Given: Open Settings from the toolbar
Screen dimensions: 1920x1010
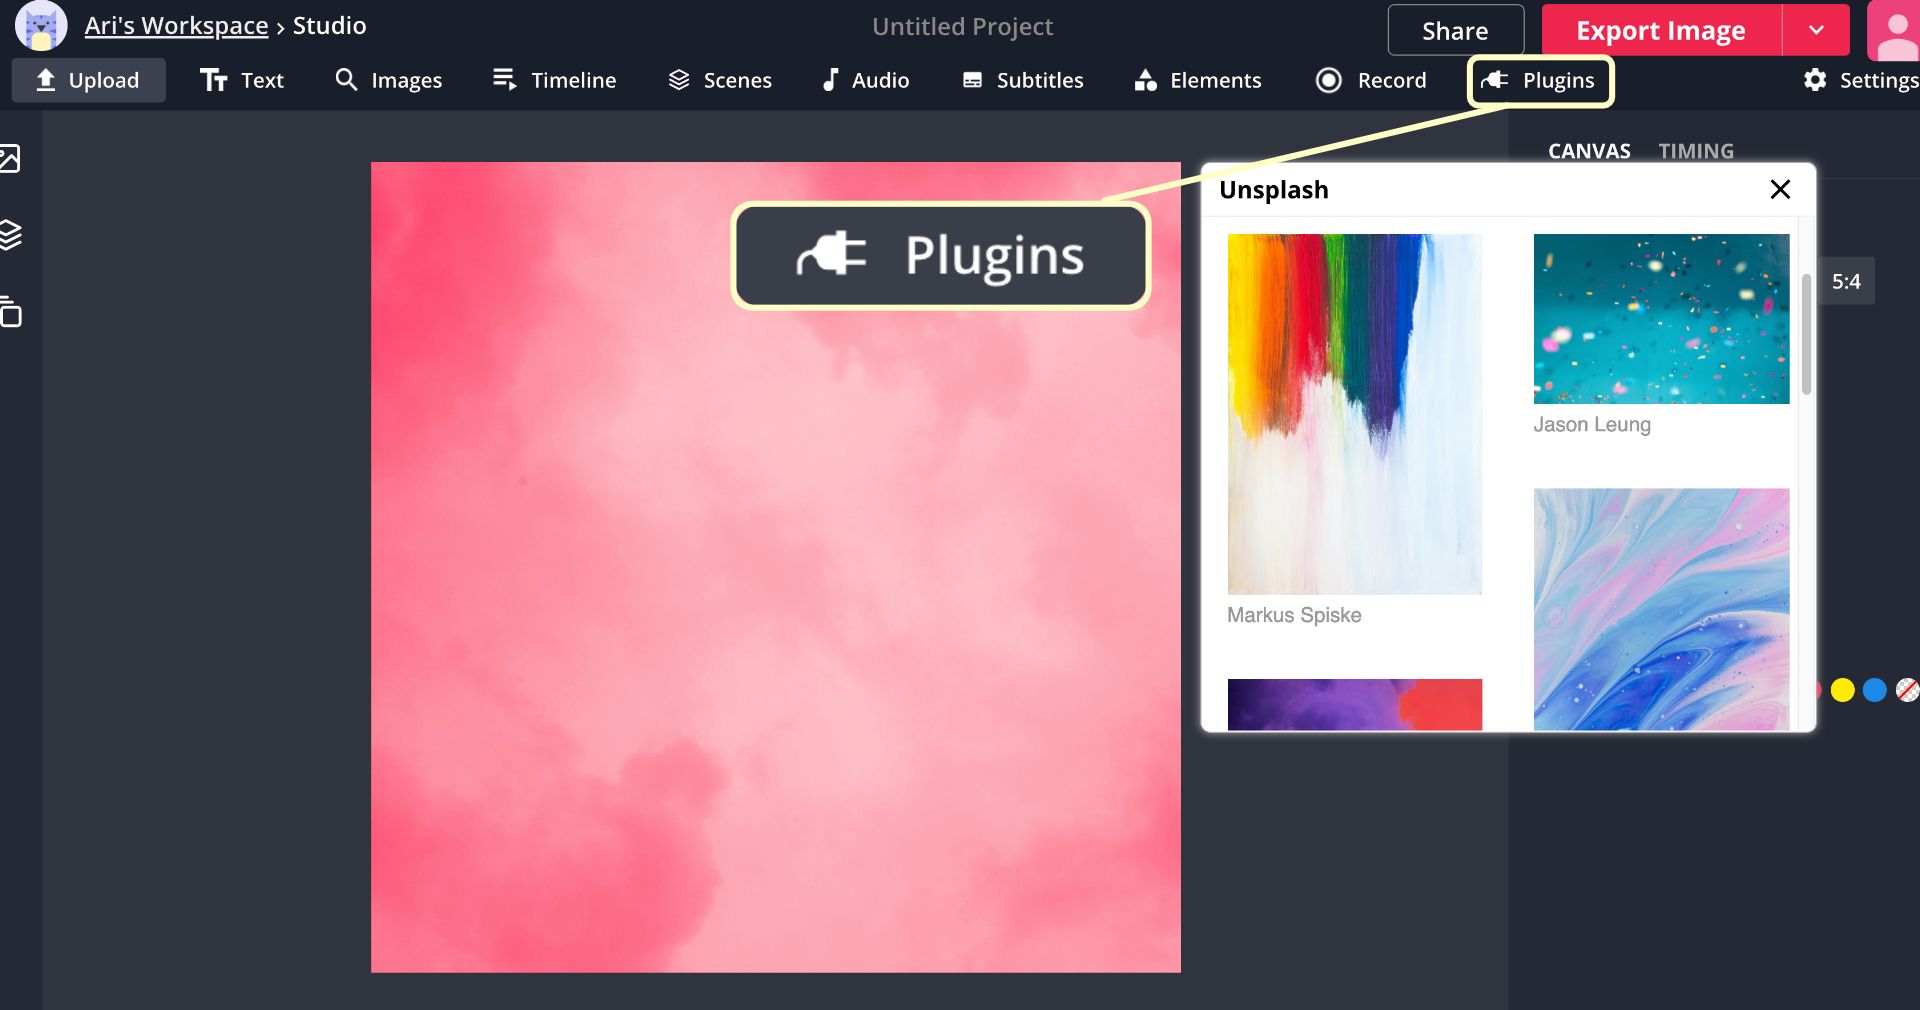Looking at the screenshot, I should pos(1861,80).
